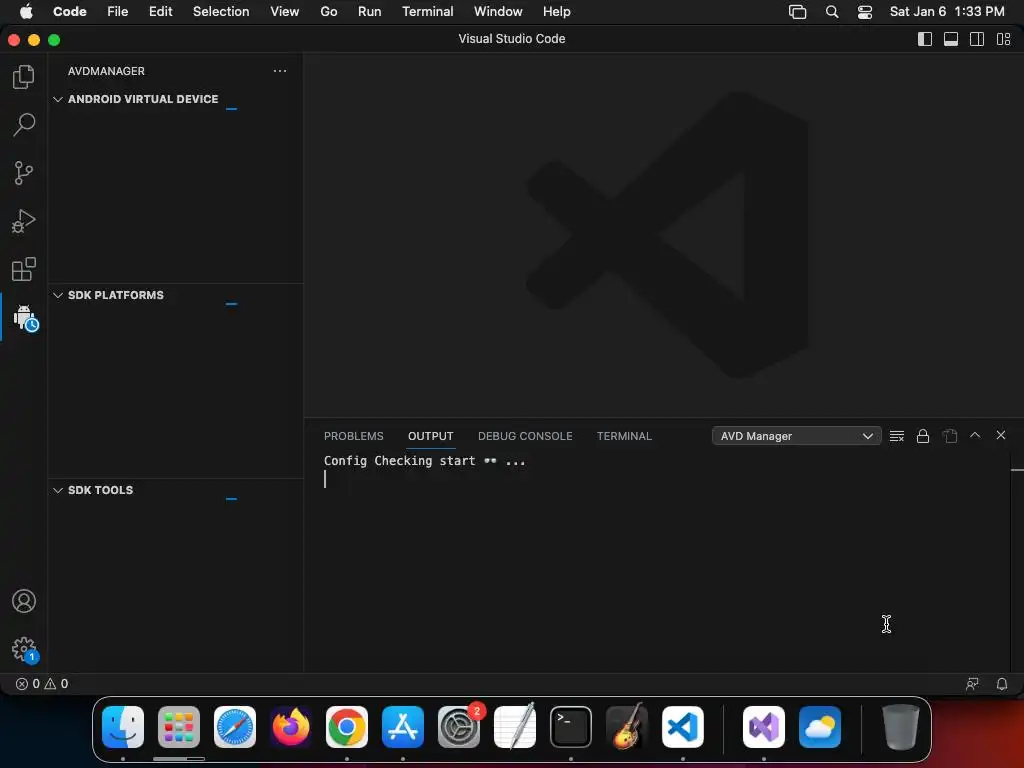1024x768 pixels.
Task: Open Google Chrome from the dock
Action: coord(347,727)
